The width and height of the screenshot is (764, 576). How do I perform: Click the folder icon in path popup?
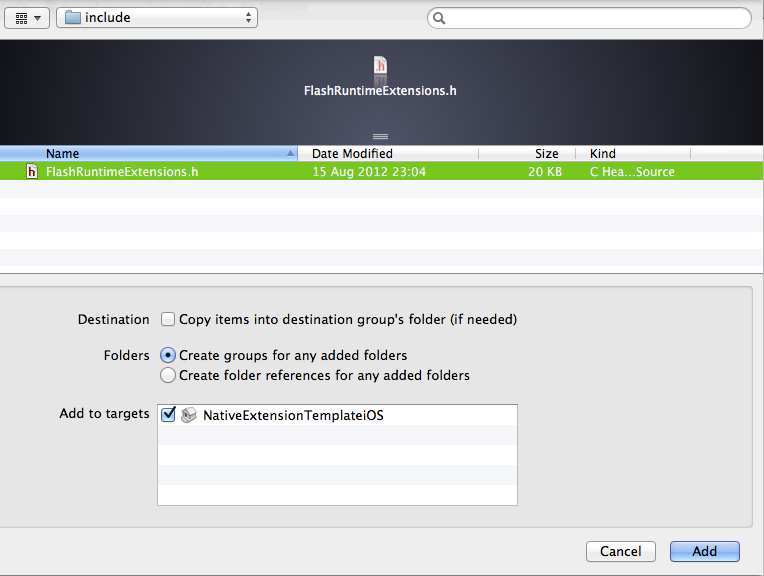[73, 18]
